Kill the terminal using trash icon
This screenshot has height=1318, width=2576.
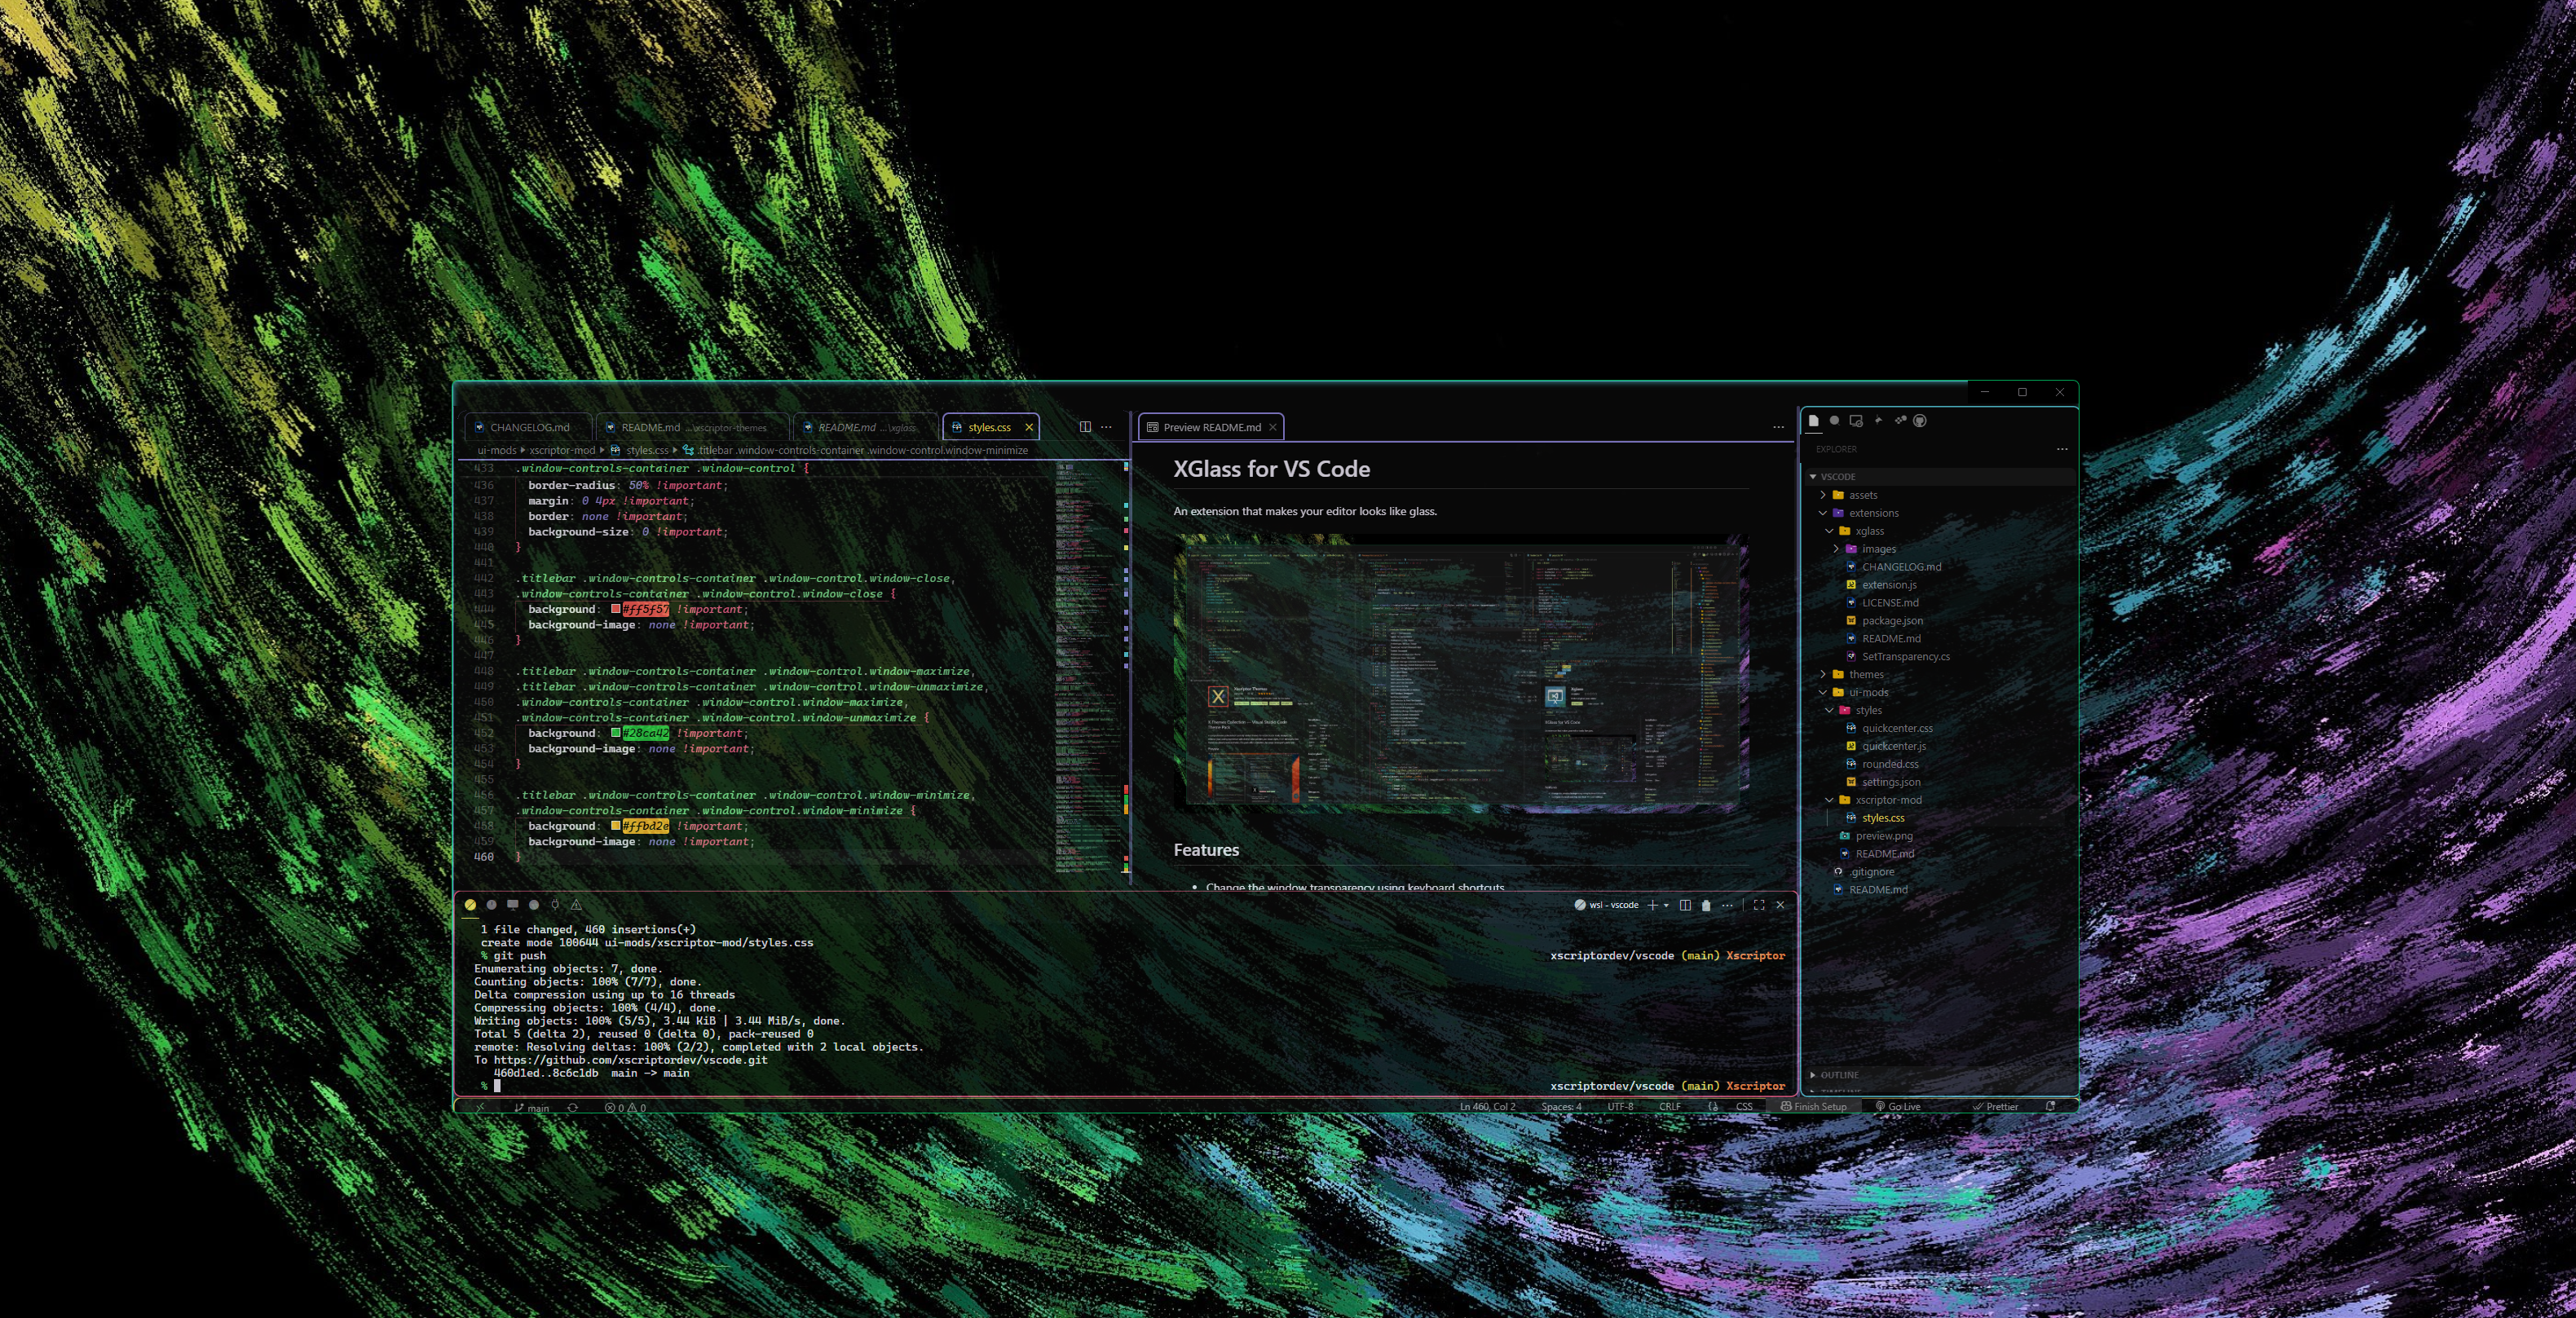(x=1707, y=905)
